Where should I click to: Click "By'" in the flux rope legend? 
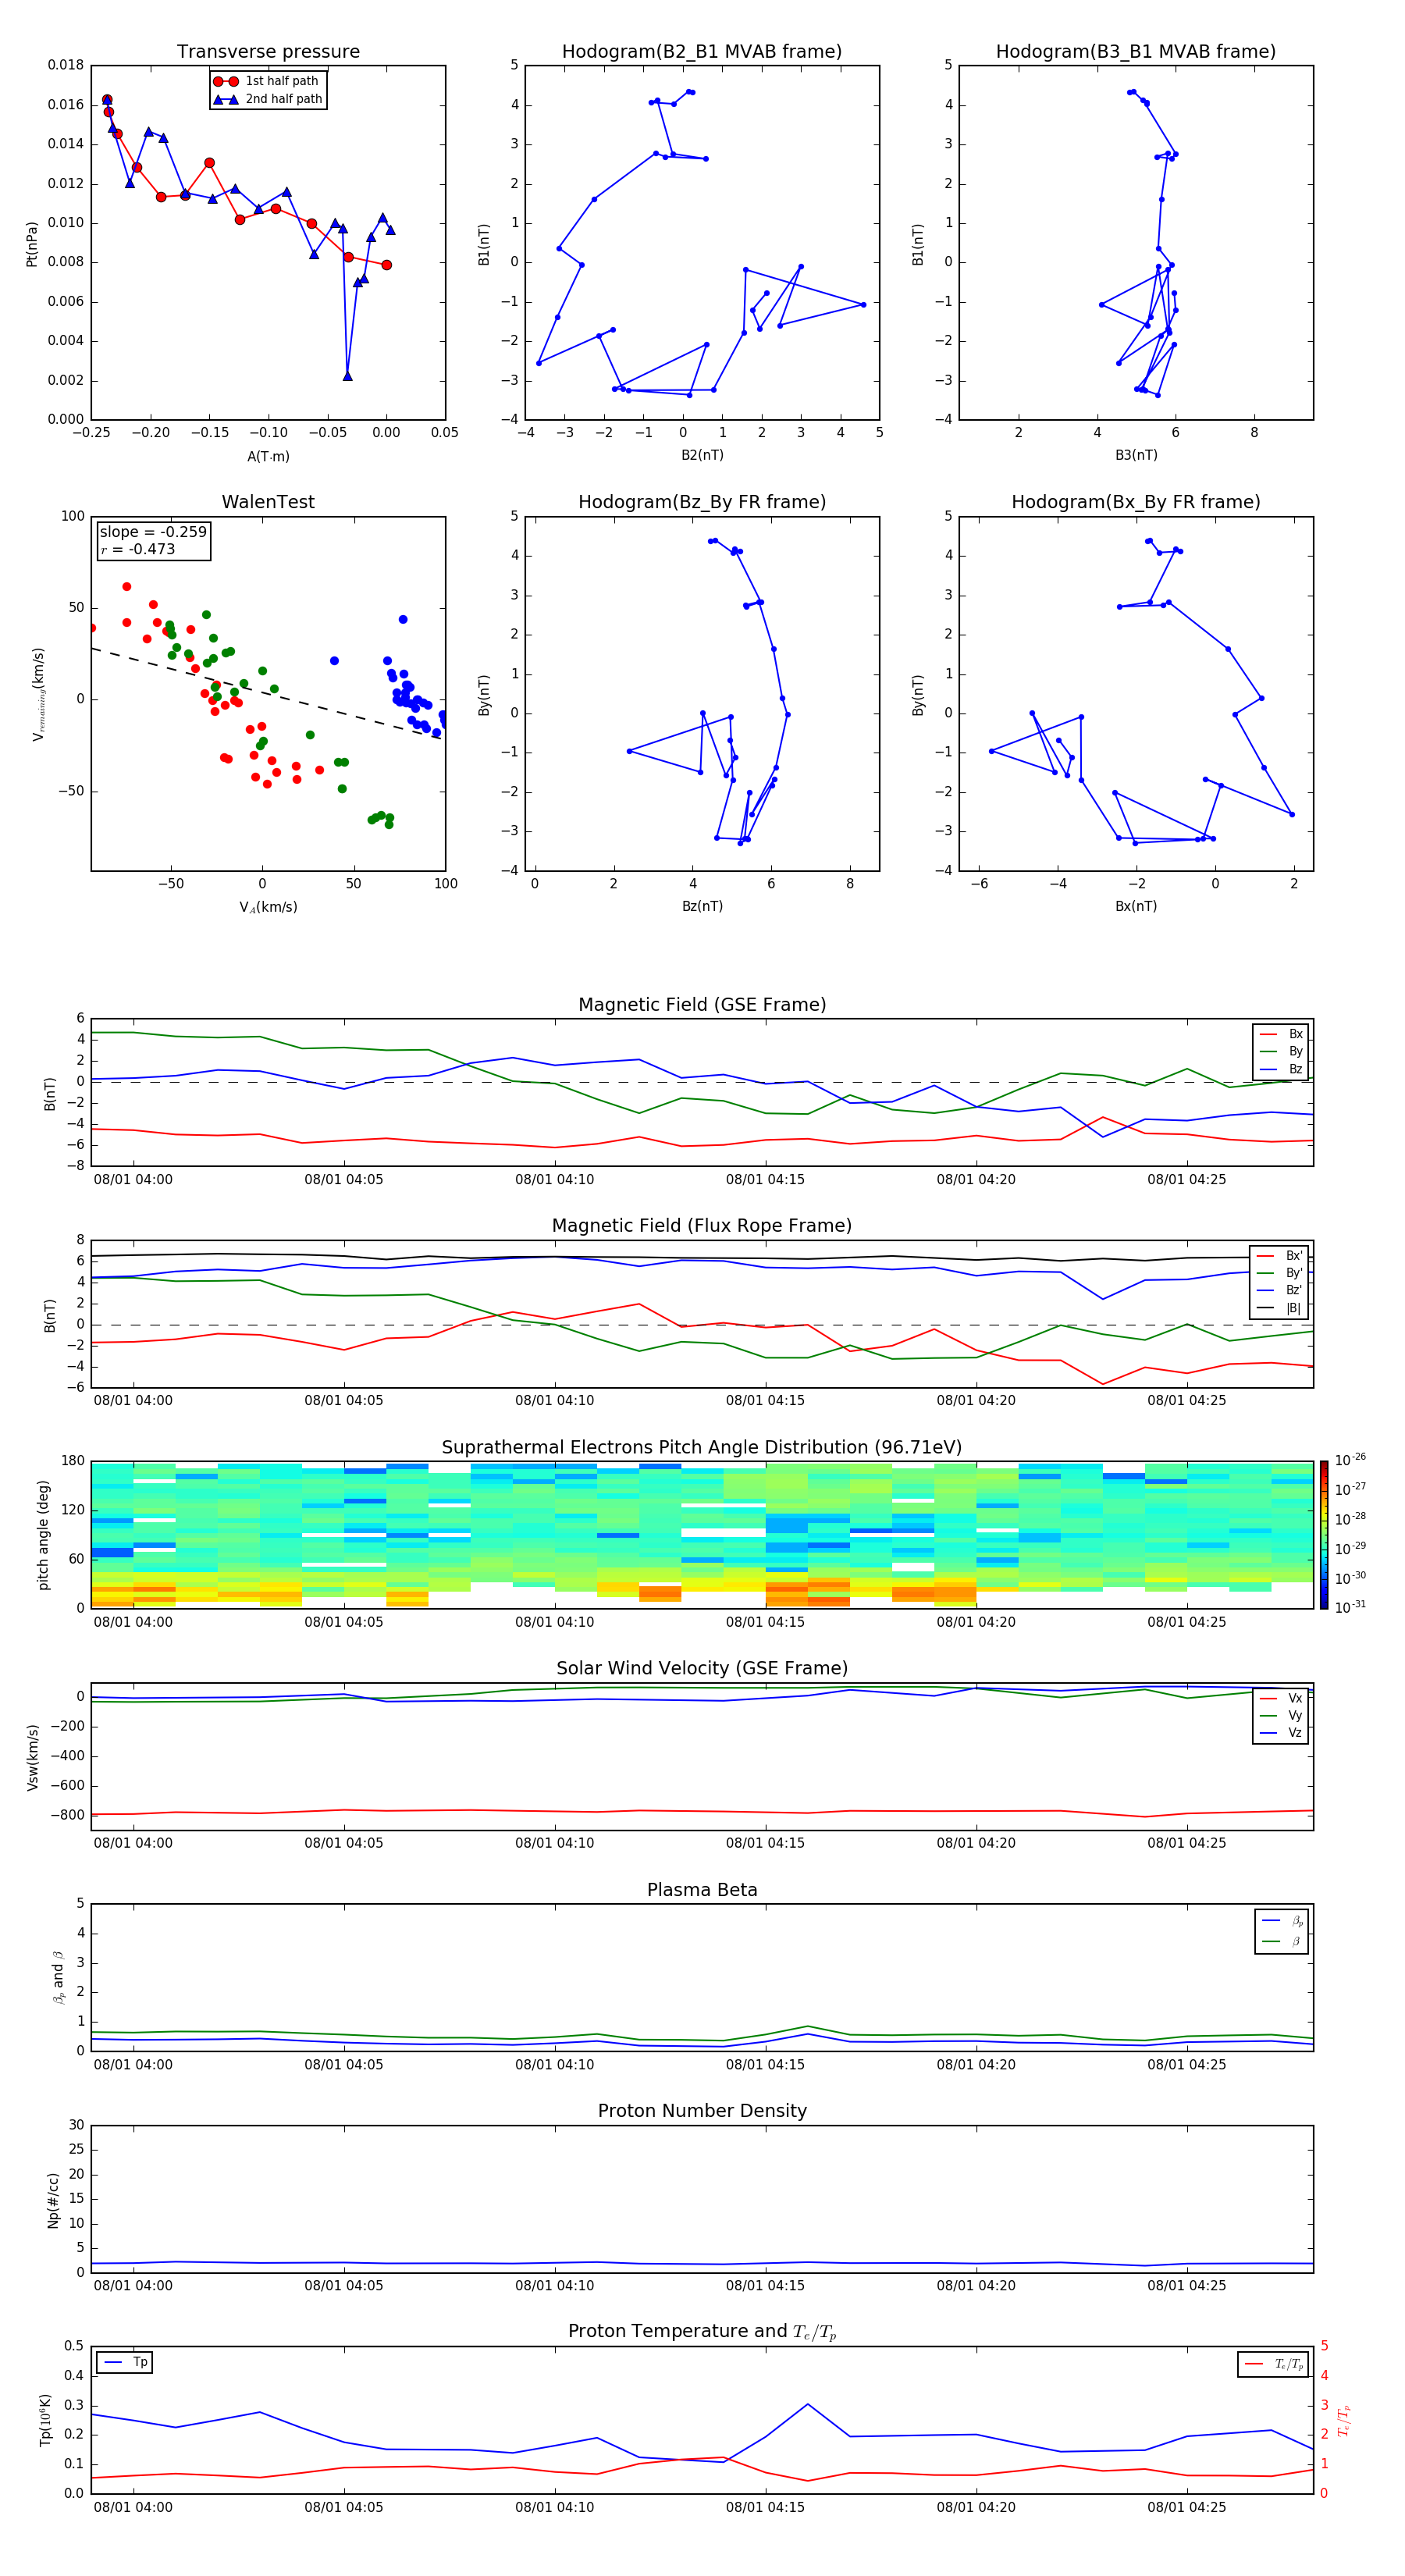point(1293,1273)
